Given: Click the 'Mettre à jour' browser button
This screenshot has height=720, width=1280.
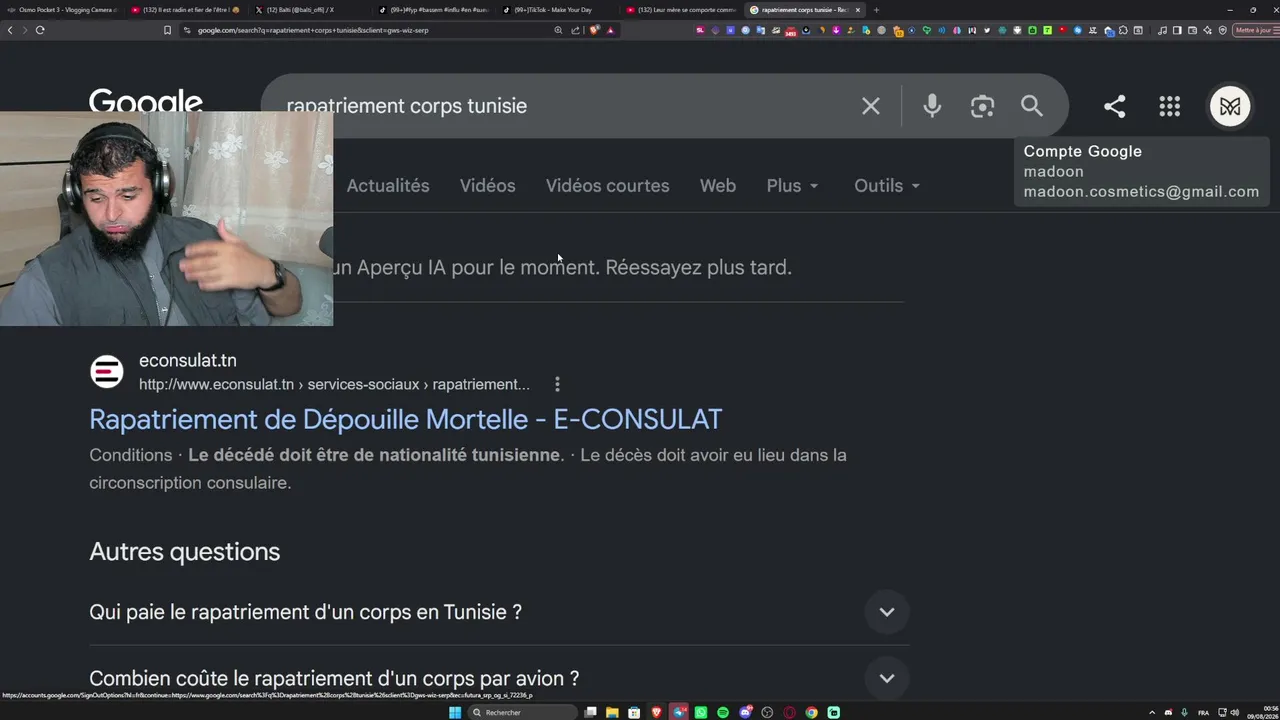Looking at the screenshot, I should (1256, 30).
